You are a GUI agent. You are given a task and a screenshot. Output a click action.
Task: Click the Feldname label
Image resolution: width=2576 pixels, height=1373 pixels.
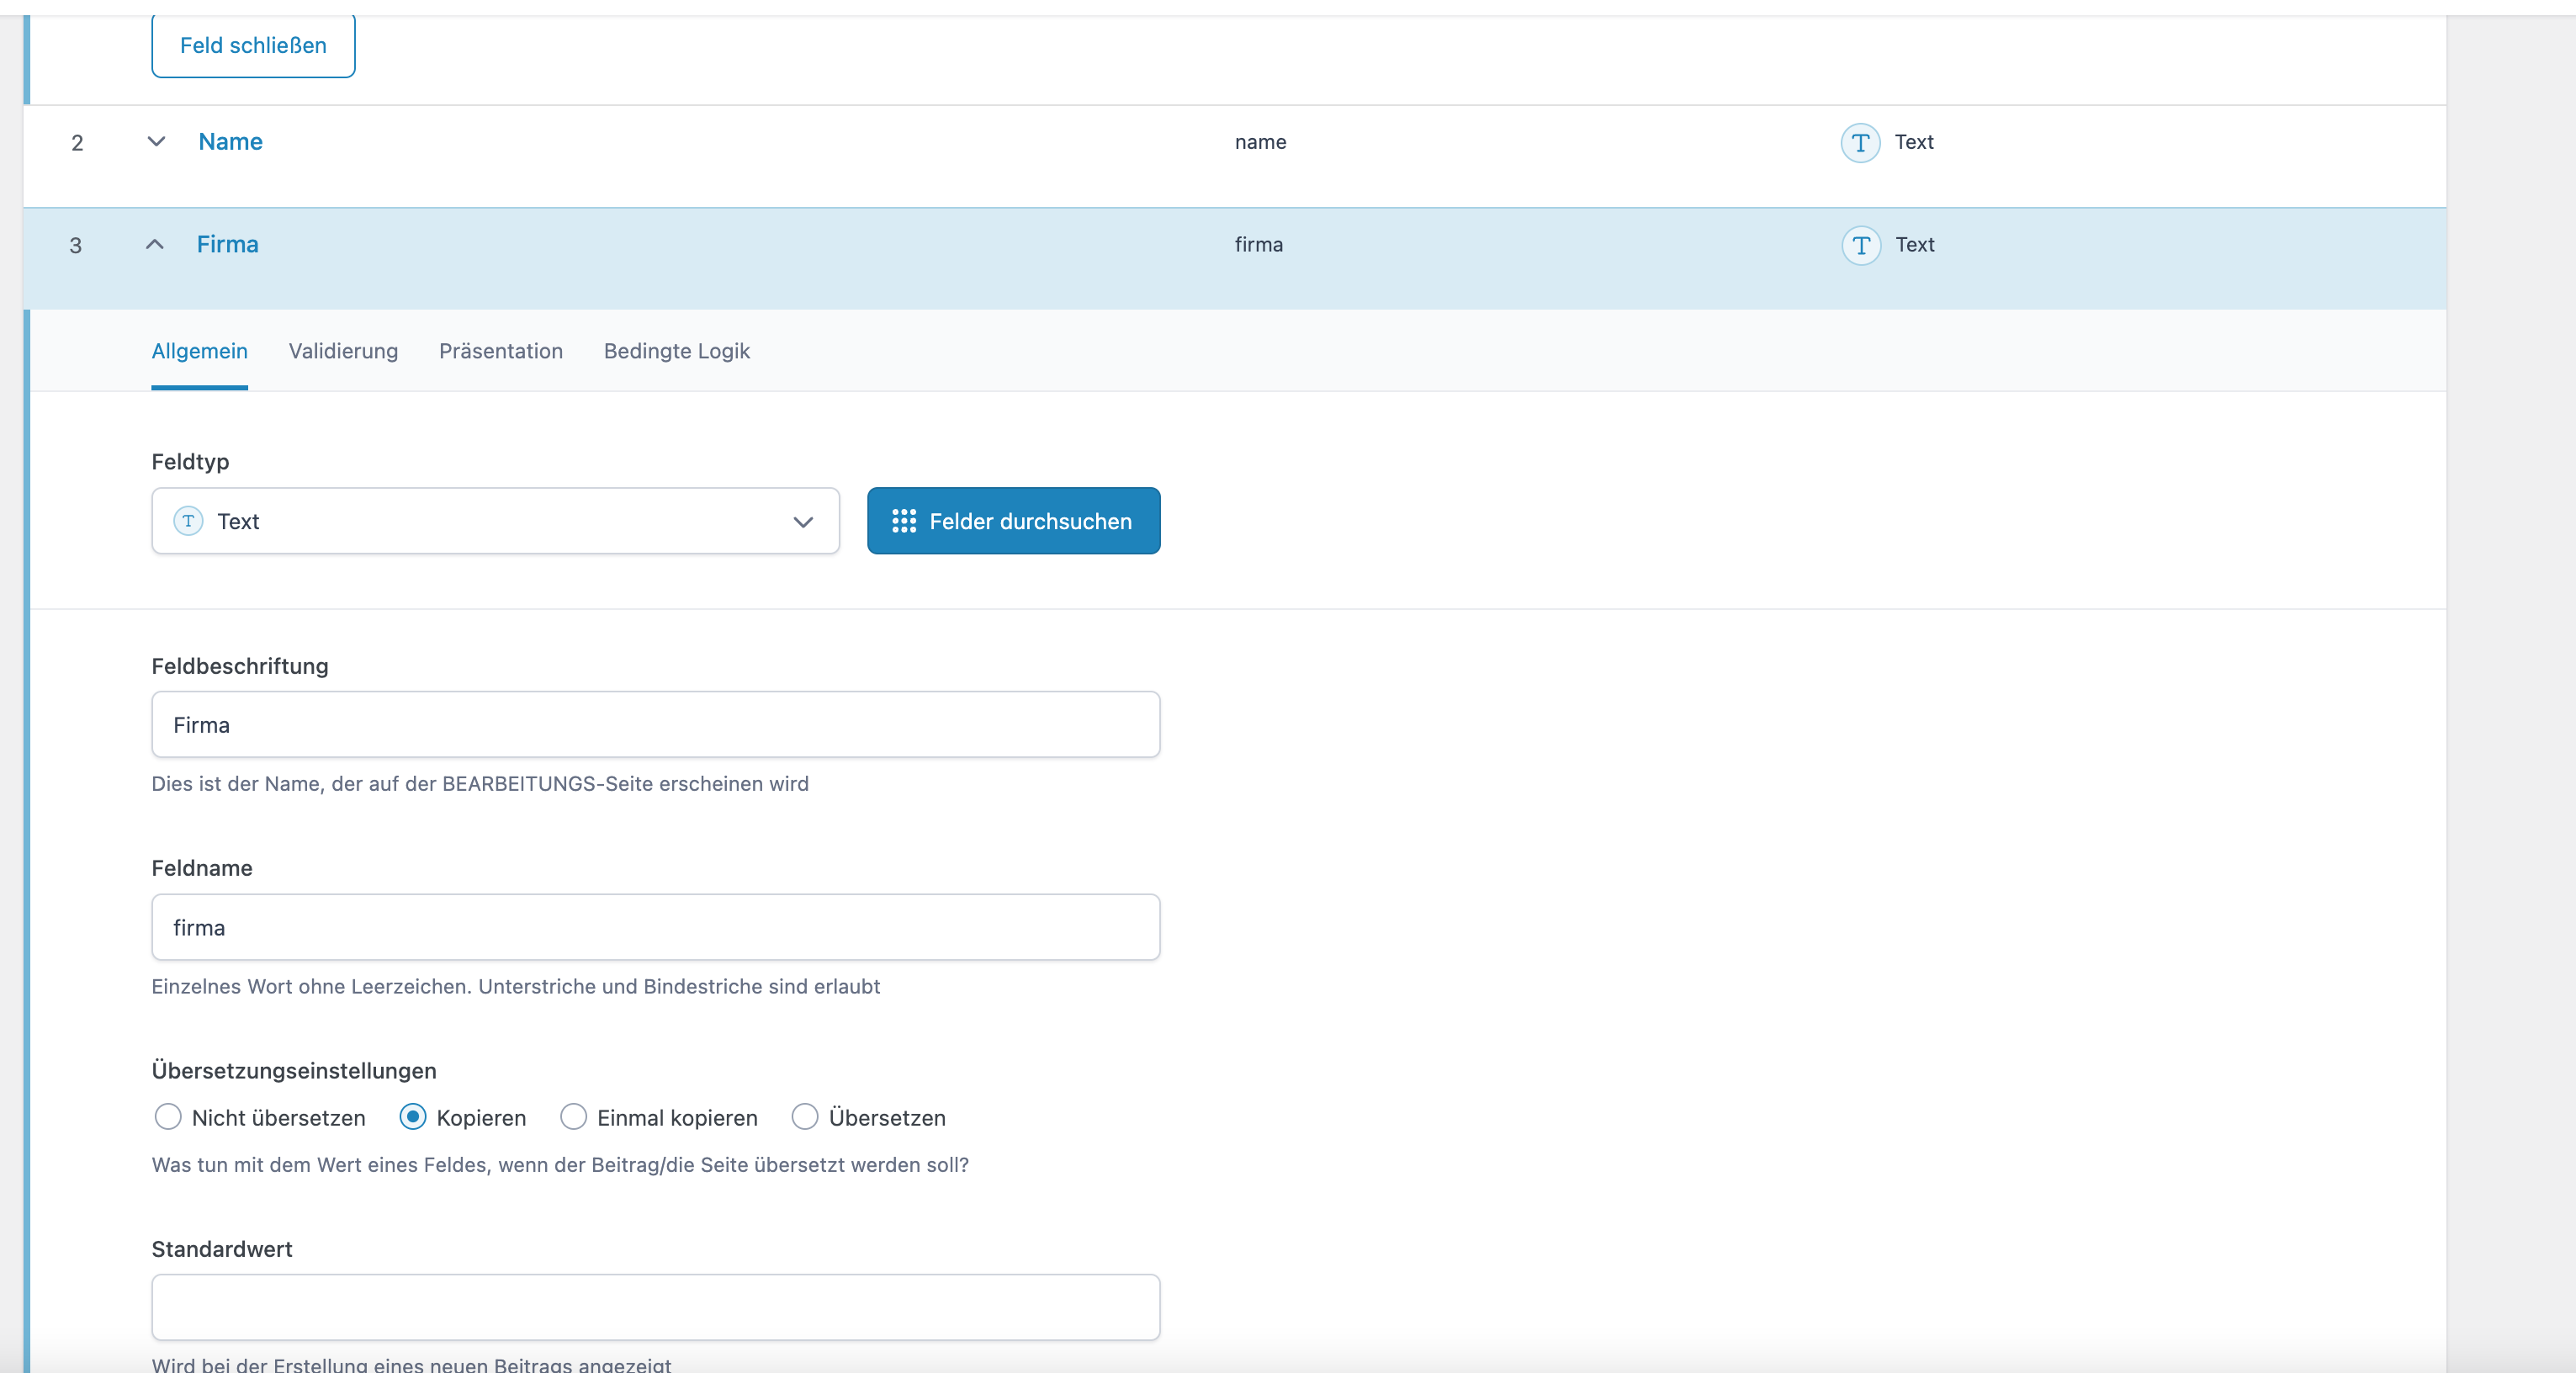tap(202, 868)
